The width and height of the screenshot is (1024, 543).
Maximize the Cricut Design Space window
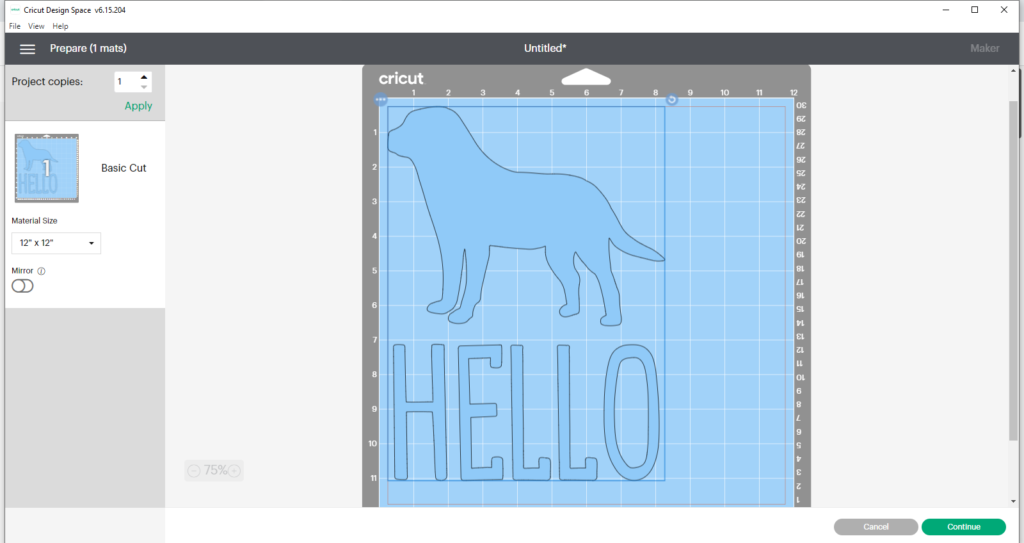pos(974,10)
